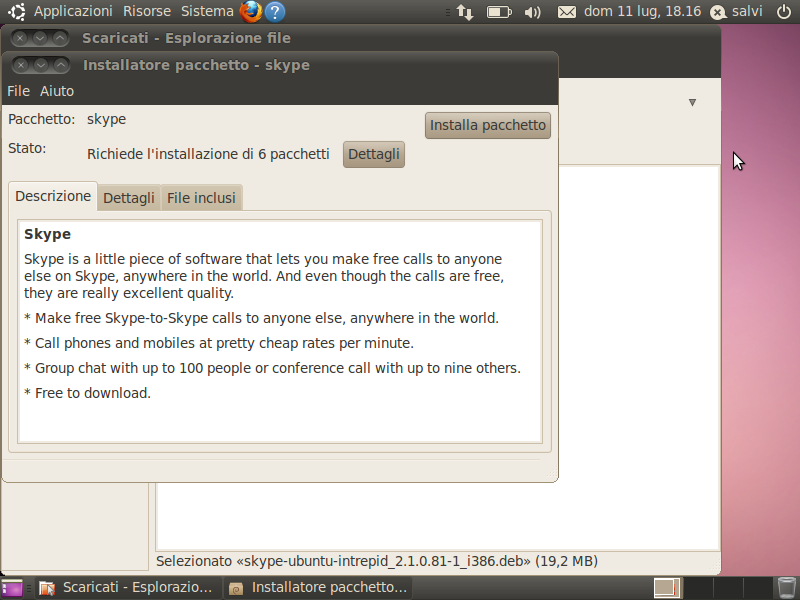Viewport: 800px width, 600px height.
Task: Click the Installa pacchetto button
Action: [x=488, y=125]
